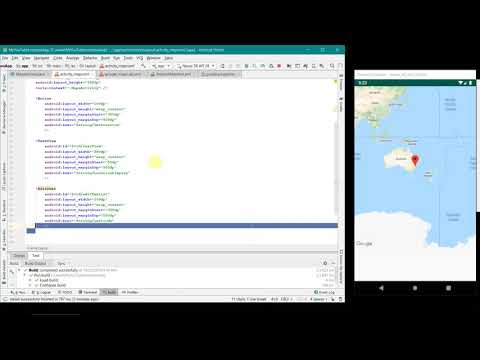Click the highlighted selected line in editor

click(x=186, y=226)
